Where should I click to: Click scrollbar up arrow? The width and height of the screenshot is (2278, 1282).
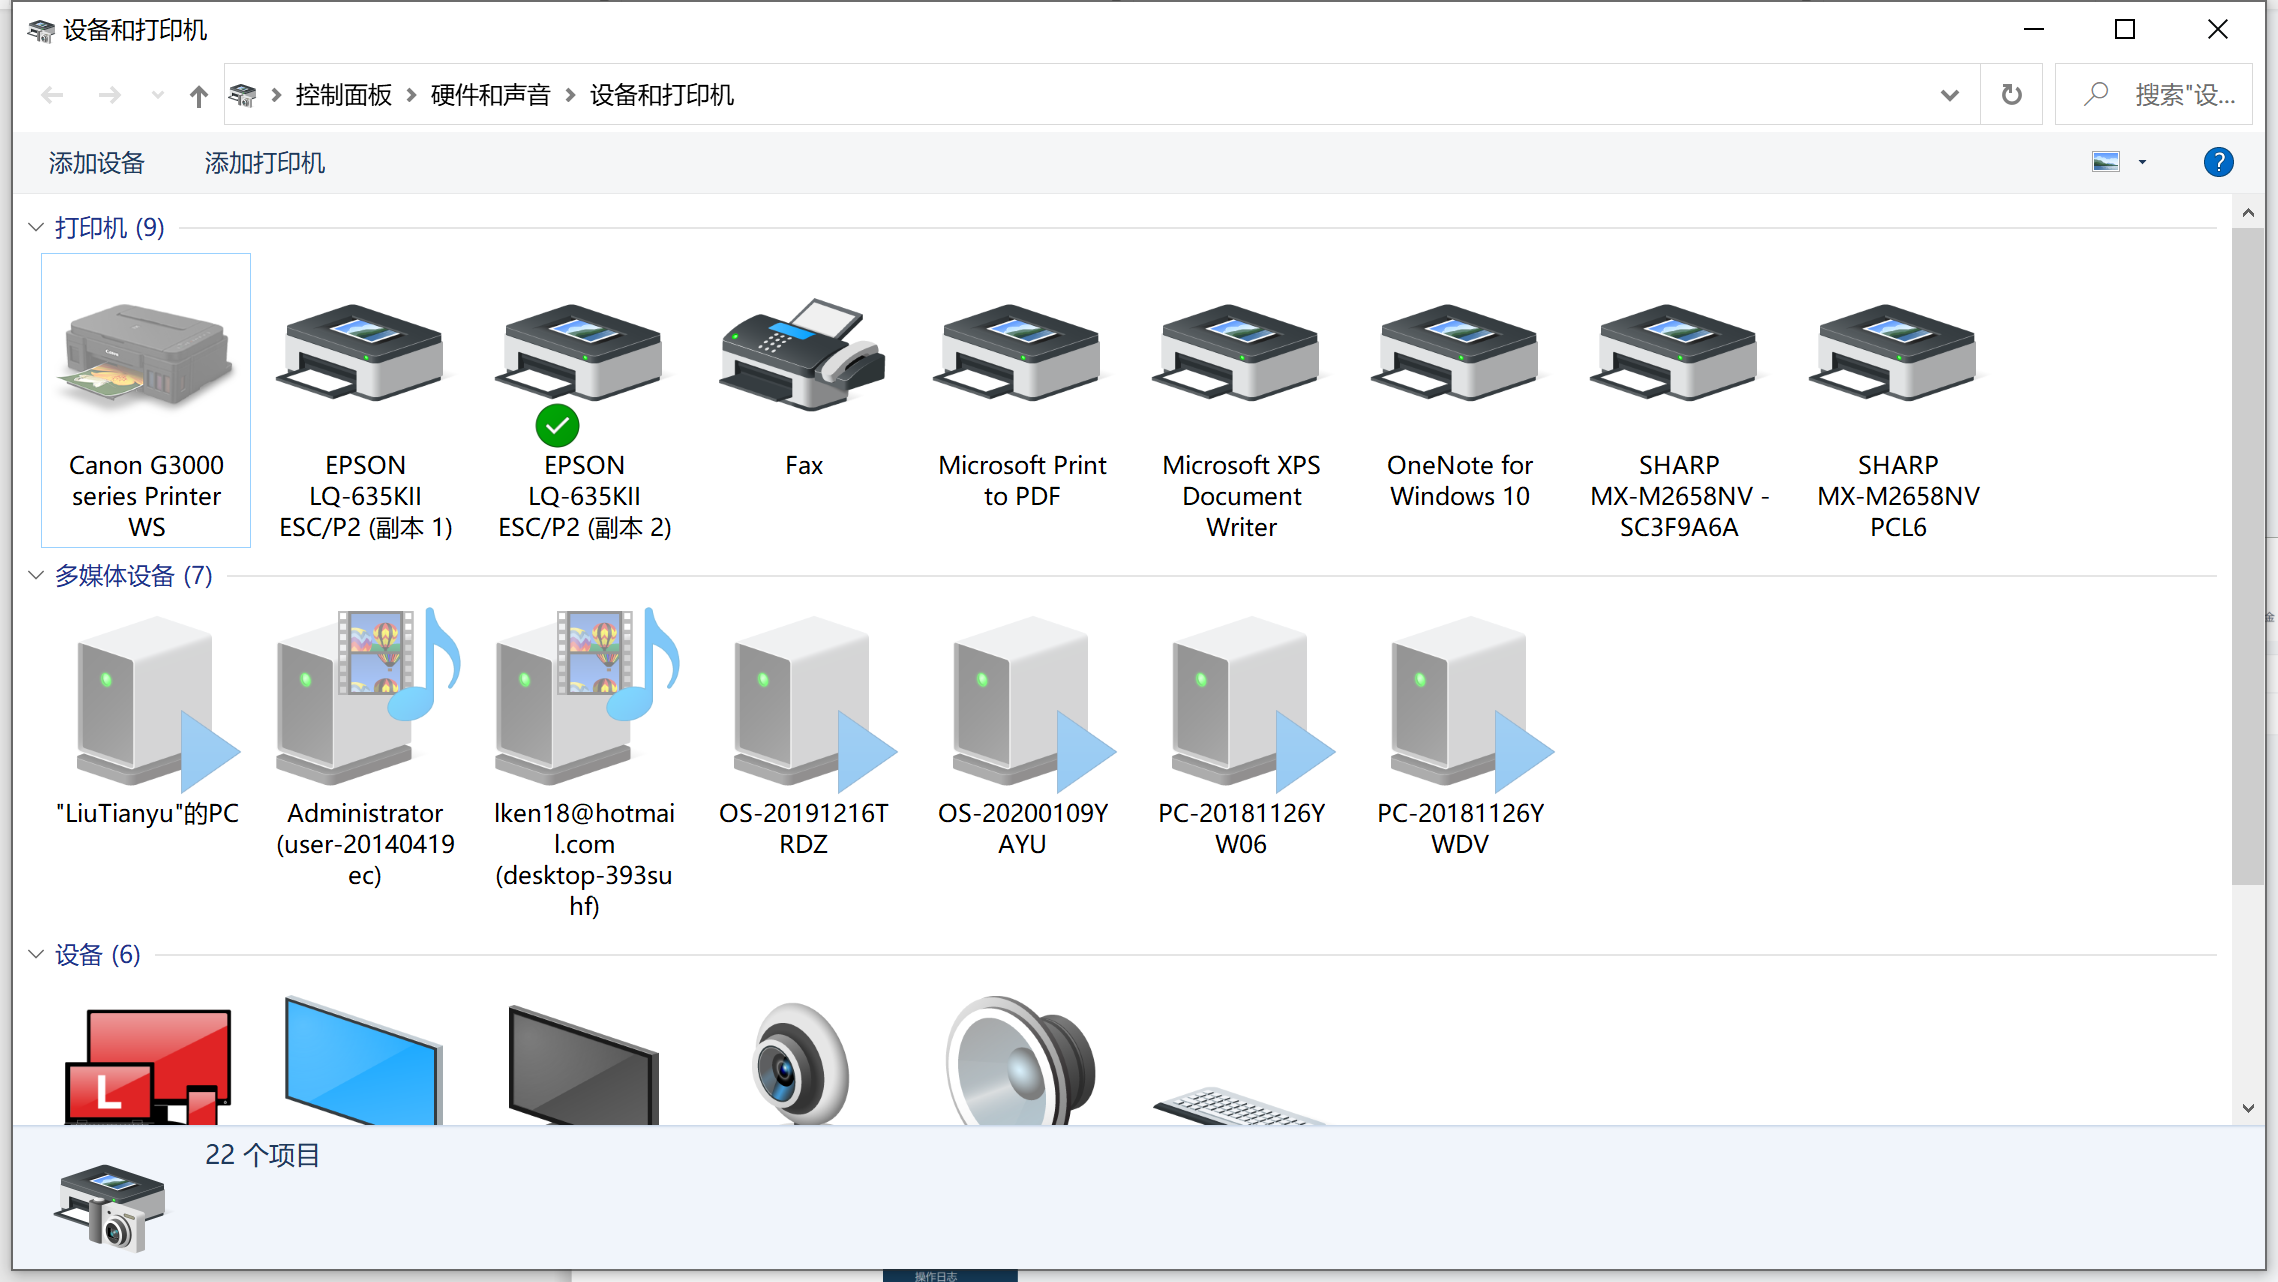click(2247, 212)
